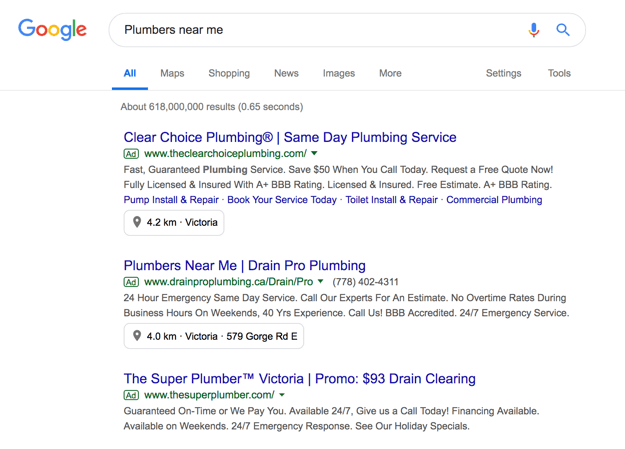The width and height of the screenshot is (625, 449).
Task: Open The Super Plumber Victoria result
Action: point(299,378)
